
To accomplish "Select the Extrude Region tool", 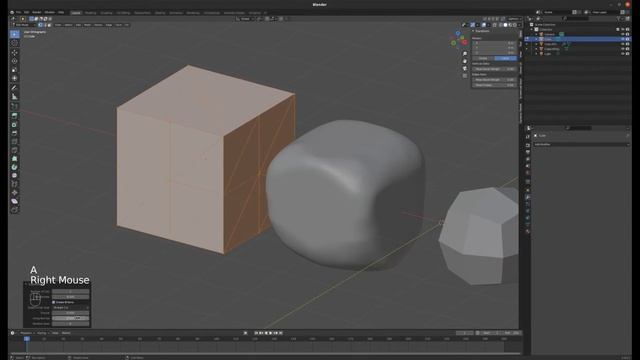I will pyautogui.click(x=14, y=116).
